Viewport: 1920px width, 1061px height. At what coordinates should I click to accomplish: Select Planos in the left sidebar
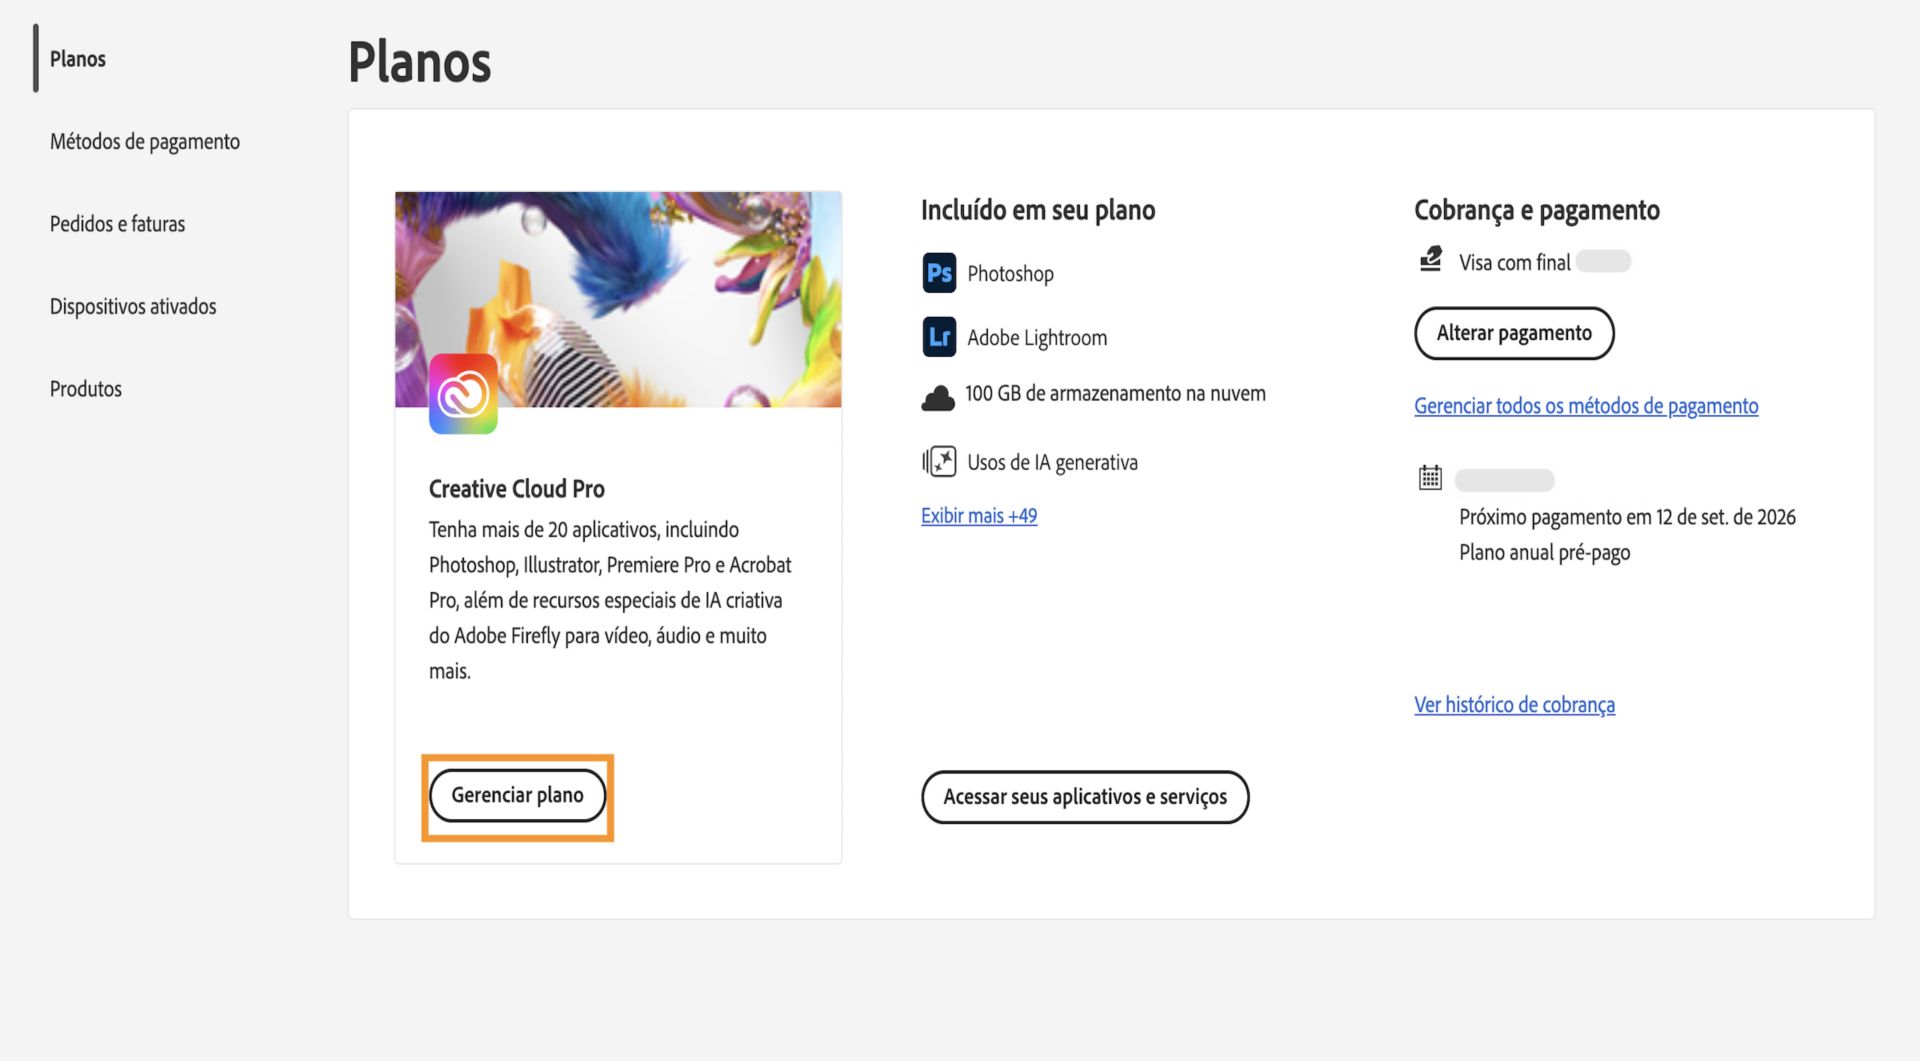(77, 59)
